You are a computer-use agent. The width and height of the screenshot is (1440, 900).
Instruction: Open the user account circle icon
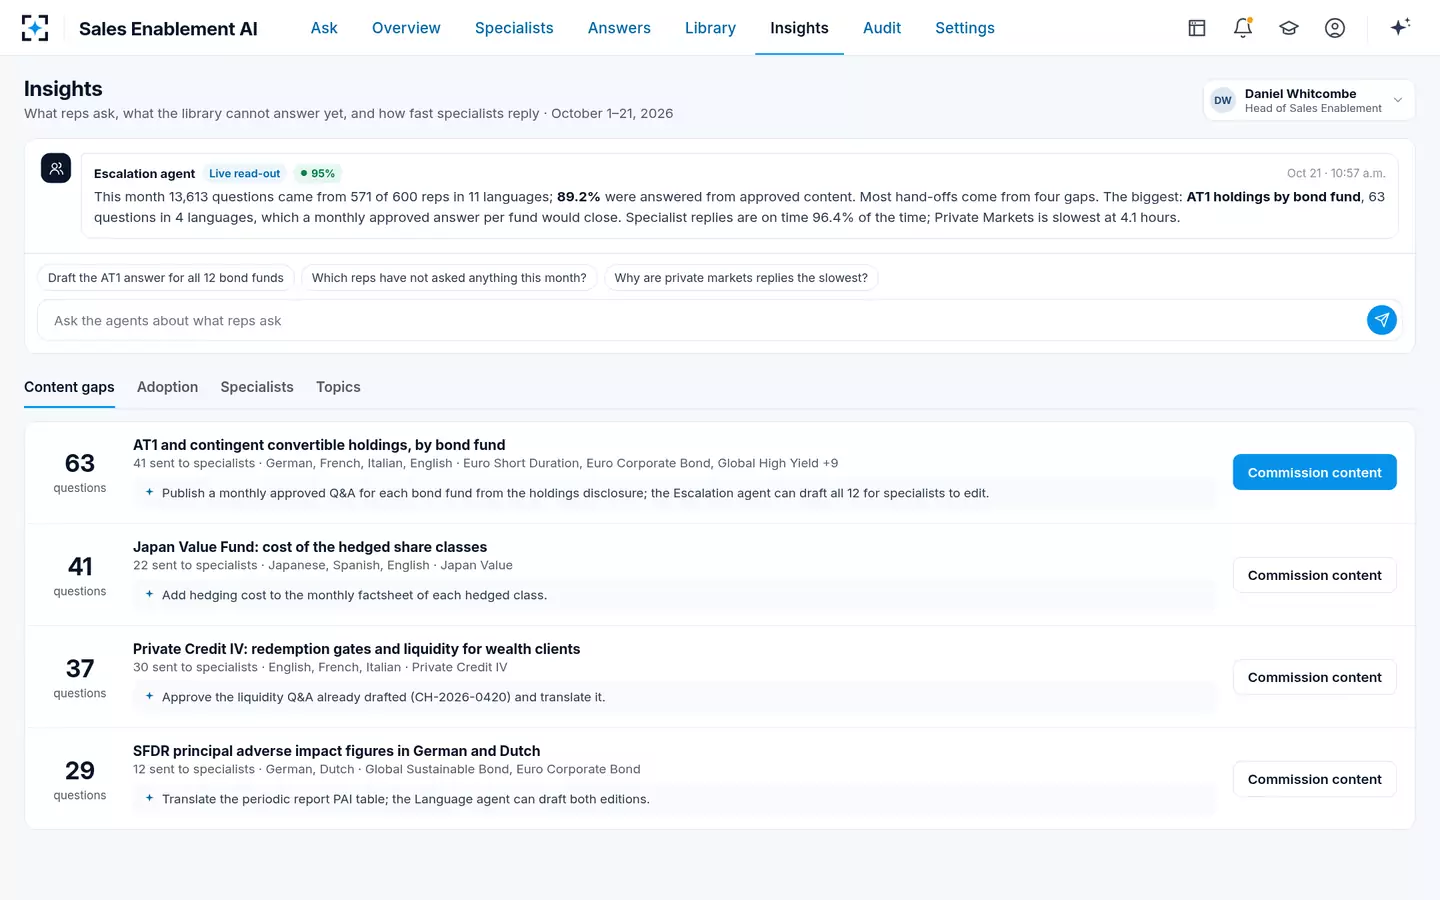click(x=1335, y=28)
